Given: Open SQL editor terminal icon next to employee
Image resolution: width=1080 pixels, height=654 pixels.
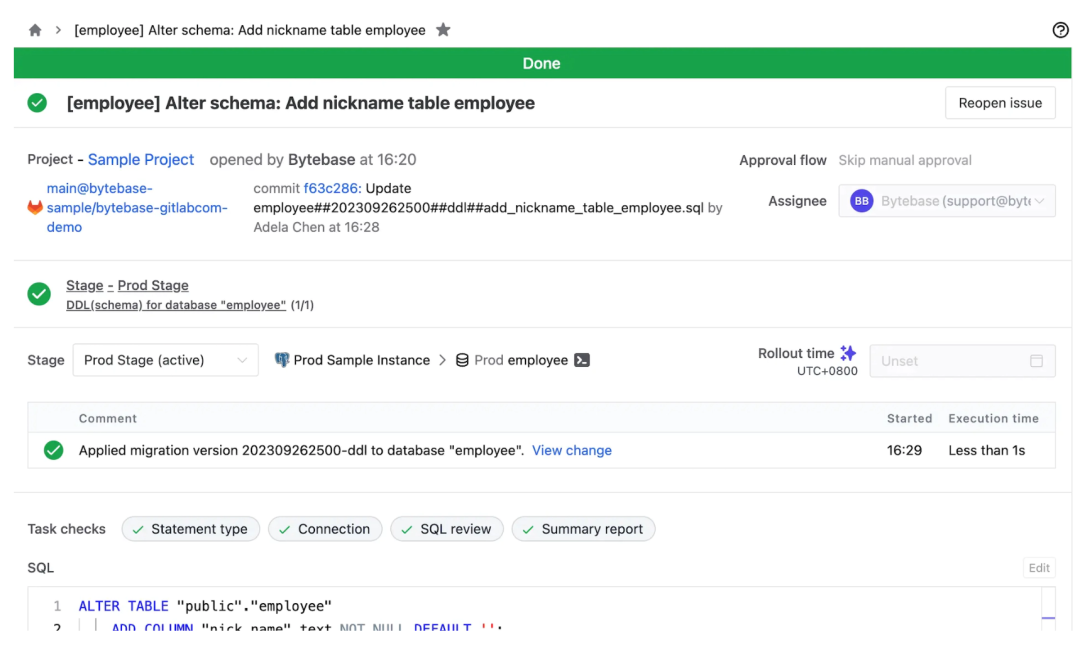Looking at the screenshot, I should (582, 360).
